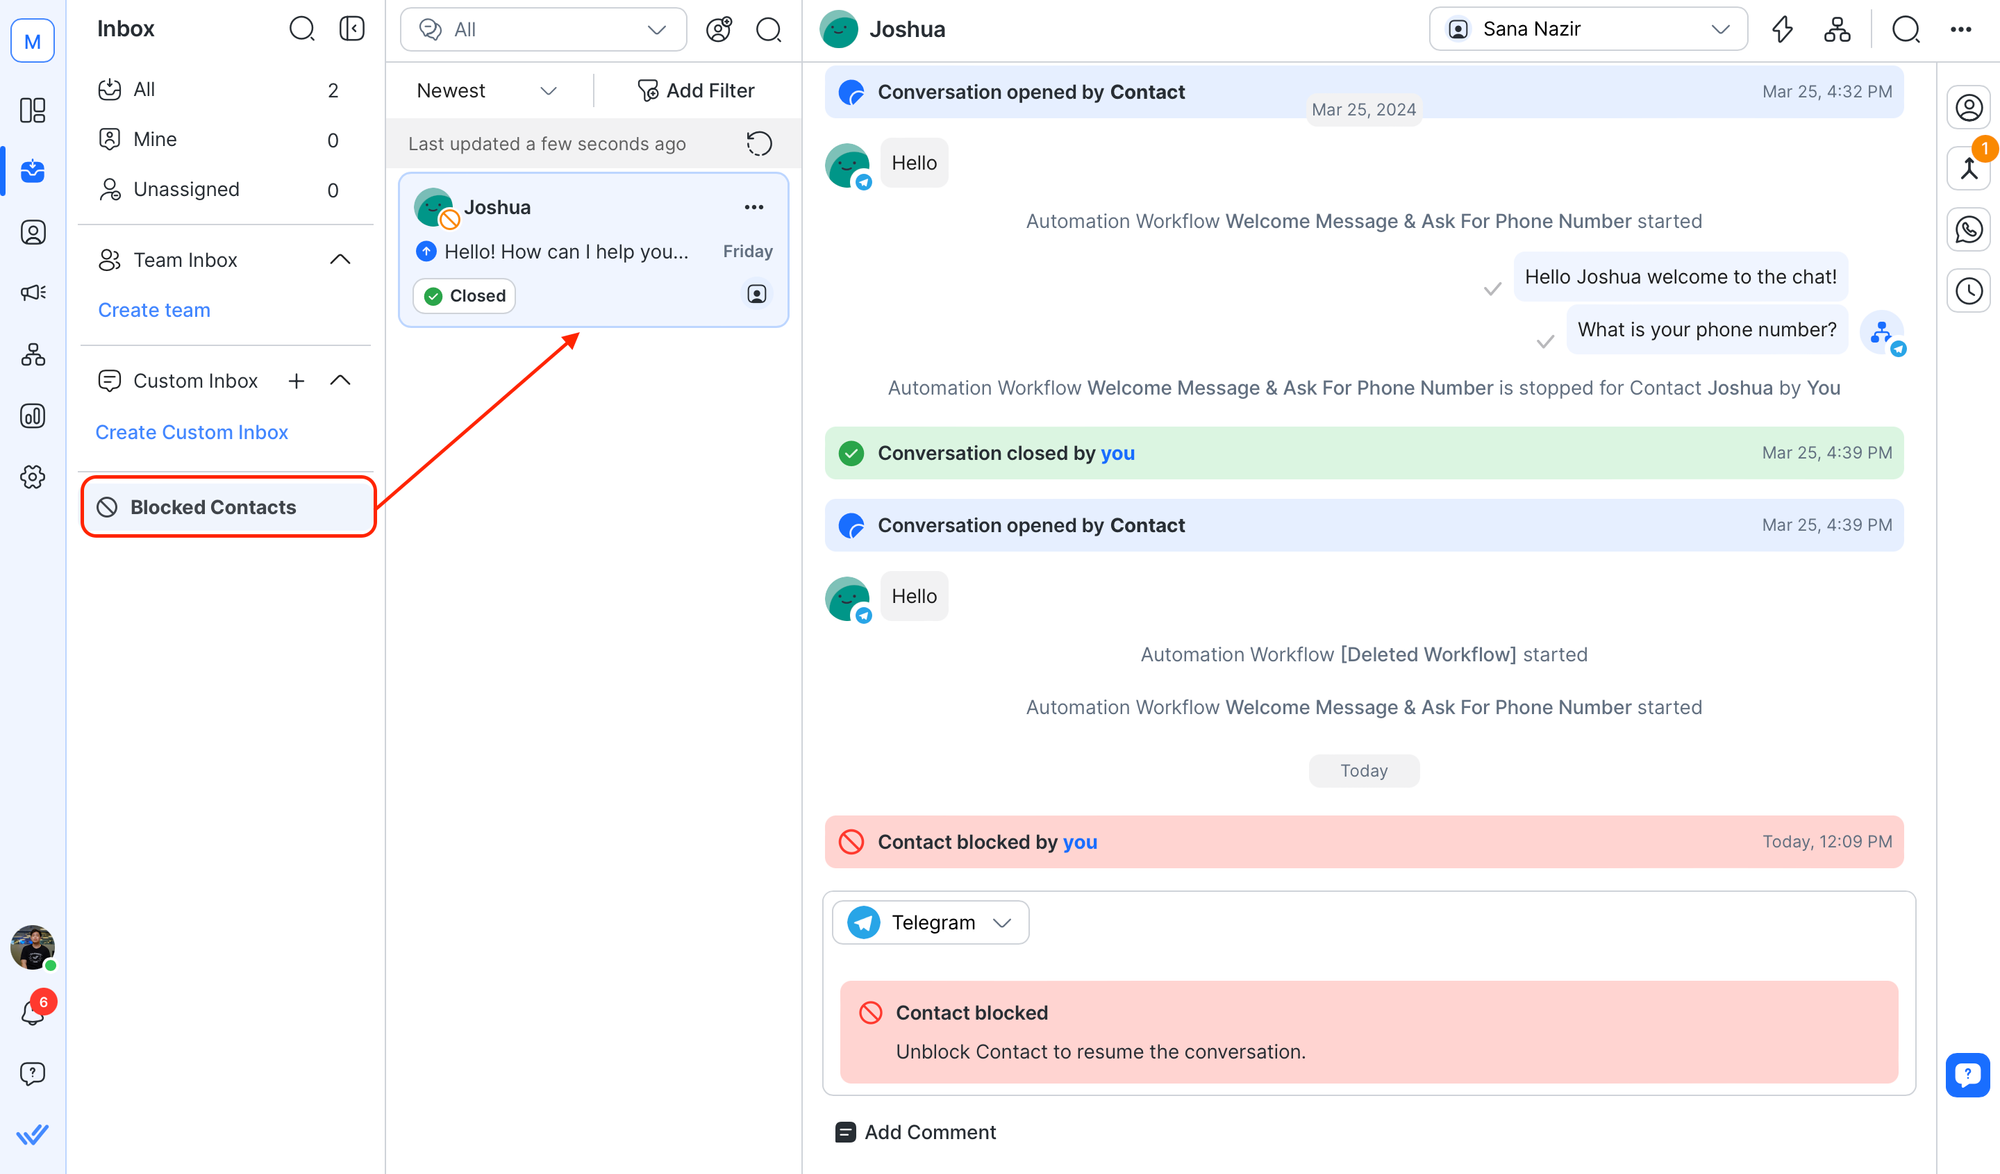Image resolution: width=2000 pixels, height=1174 pixels.
Task: Open the Sana Nazir assignee dropdown
Action: click(1588, 29)
